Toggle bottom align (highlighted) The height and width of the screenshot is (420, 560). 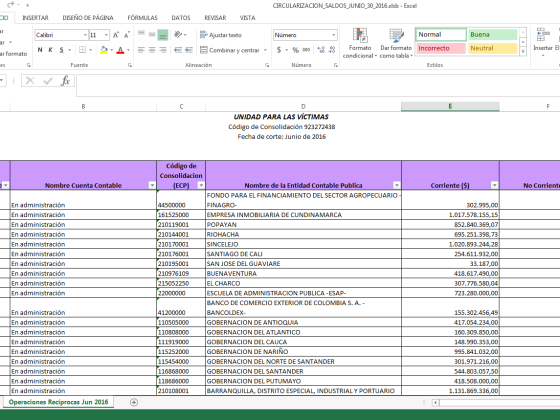tap(163, 35)
